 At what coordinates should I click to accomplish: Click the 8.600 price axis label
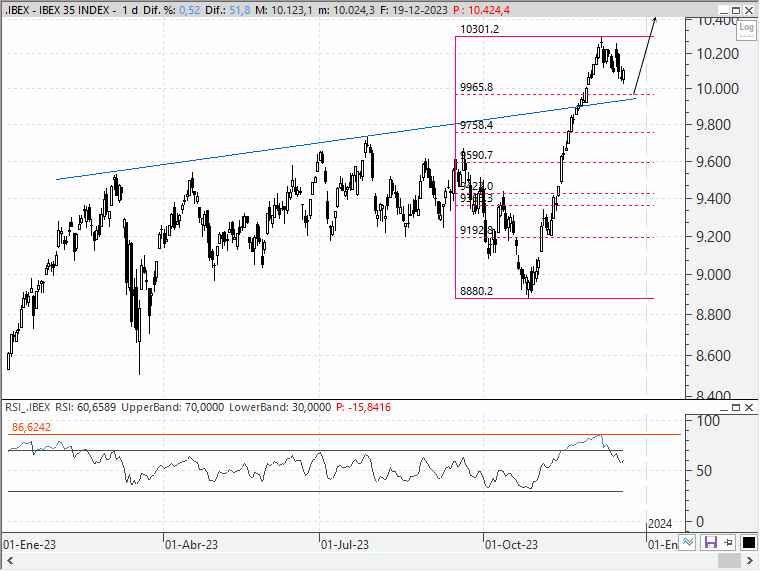click(x=713, y=356)
